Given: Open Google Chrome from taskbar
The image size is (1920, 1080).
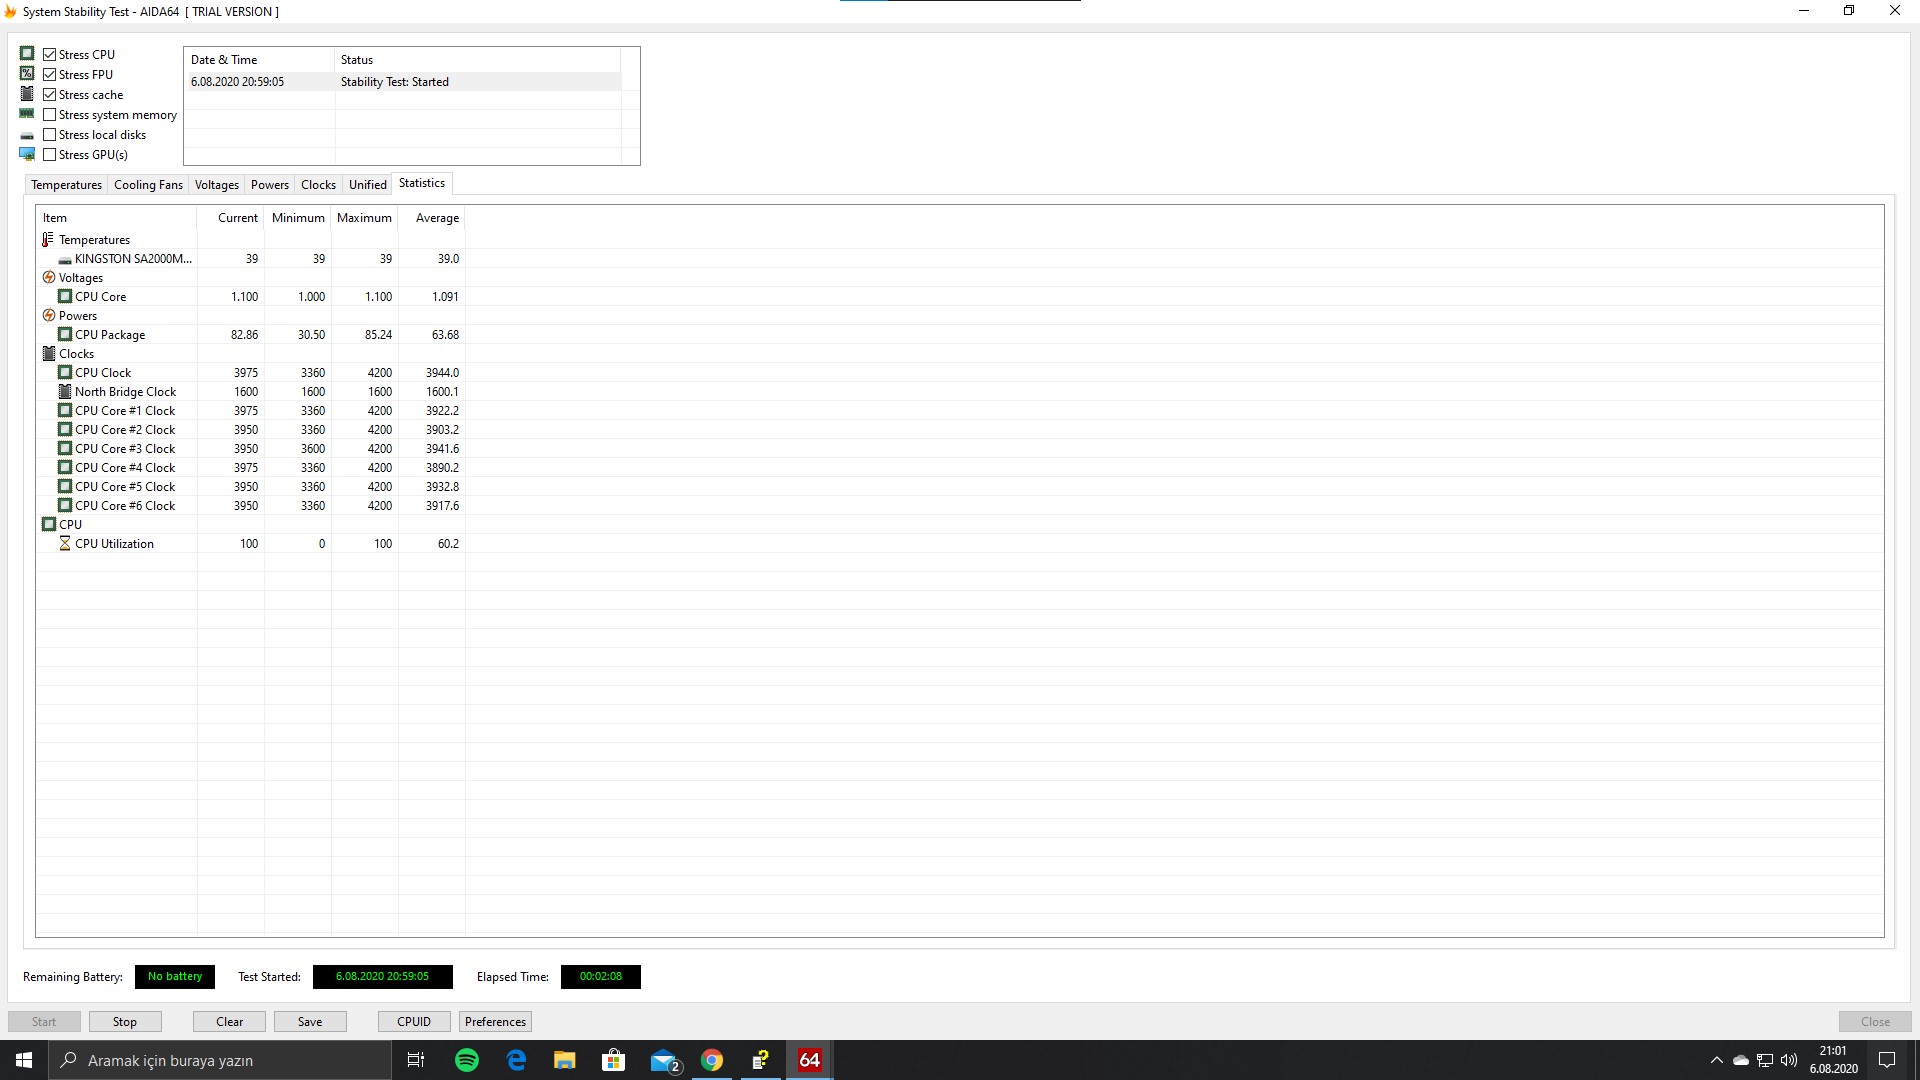Looking at the screenshot, I should 712,1060.
